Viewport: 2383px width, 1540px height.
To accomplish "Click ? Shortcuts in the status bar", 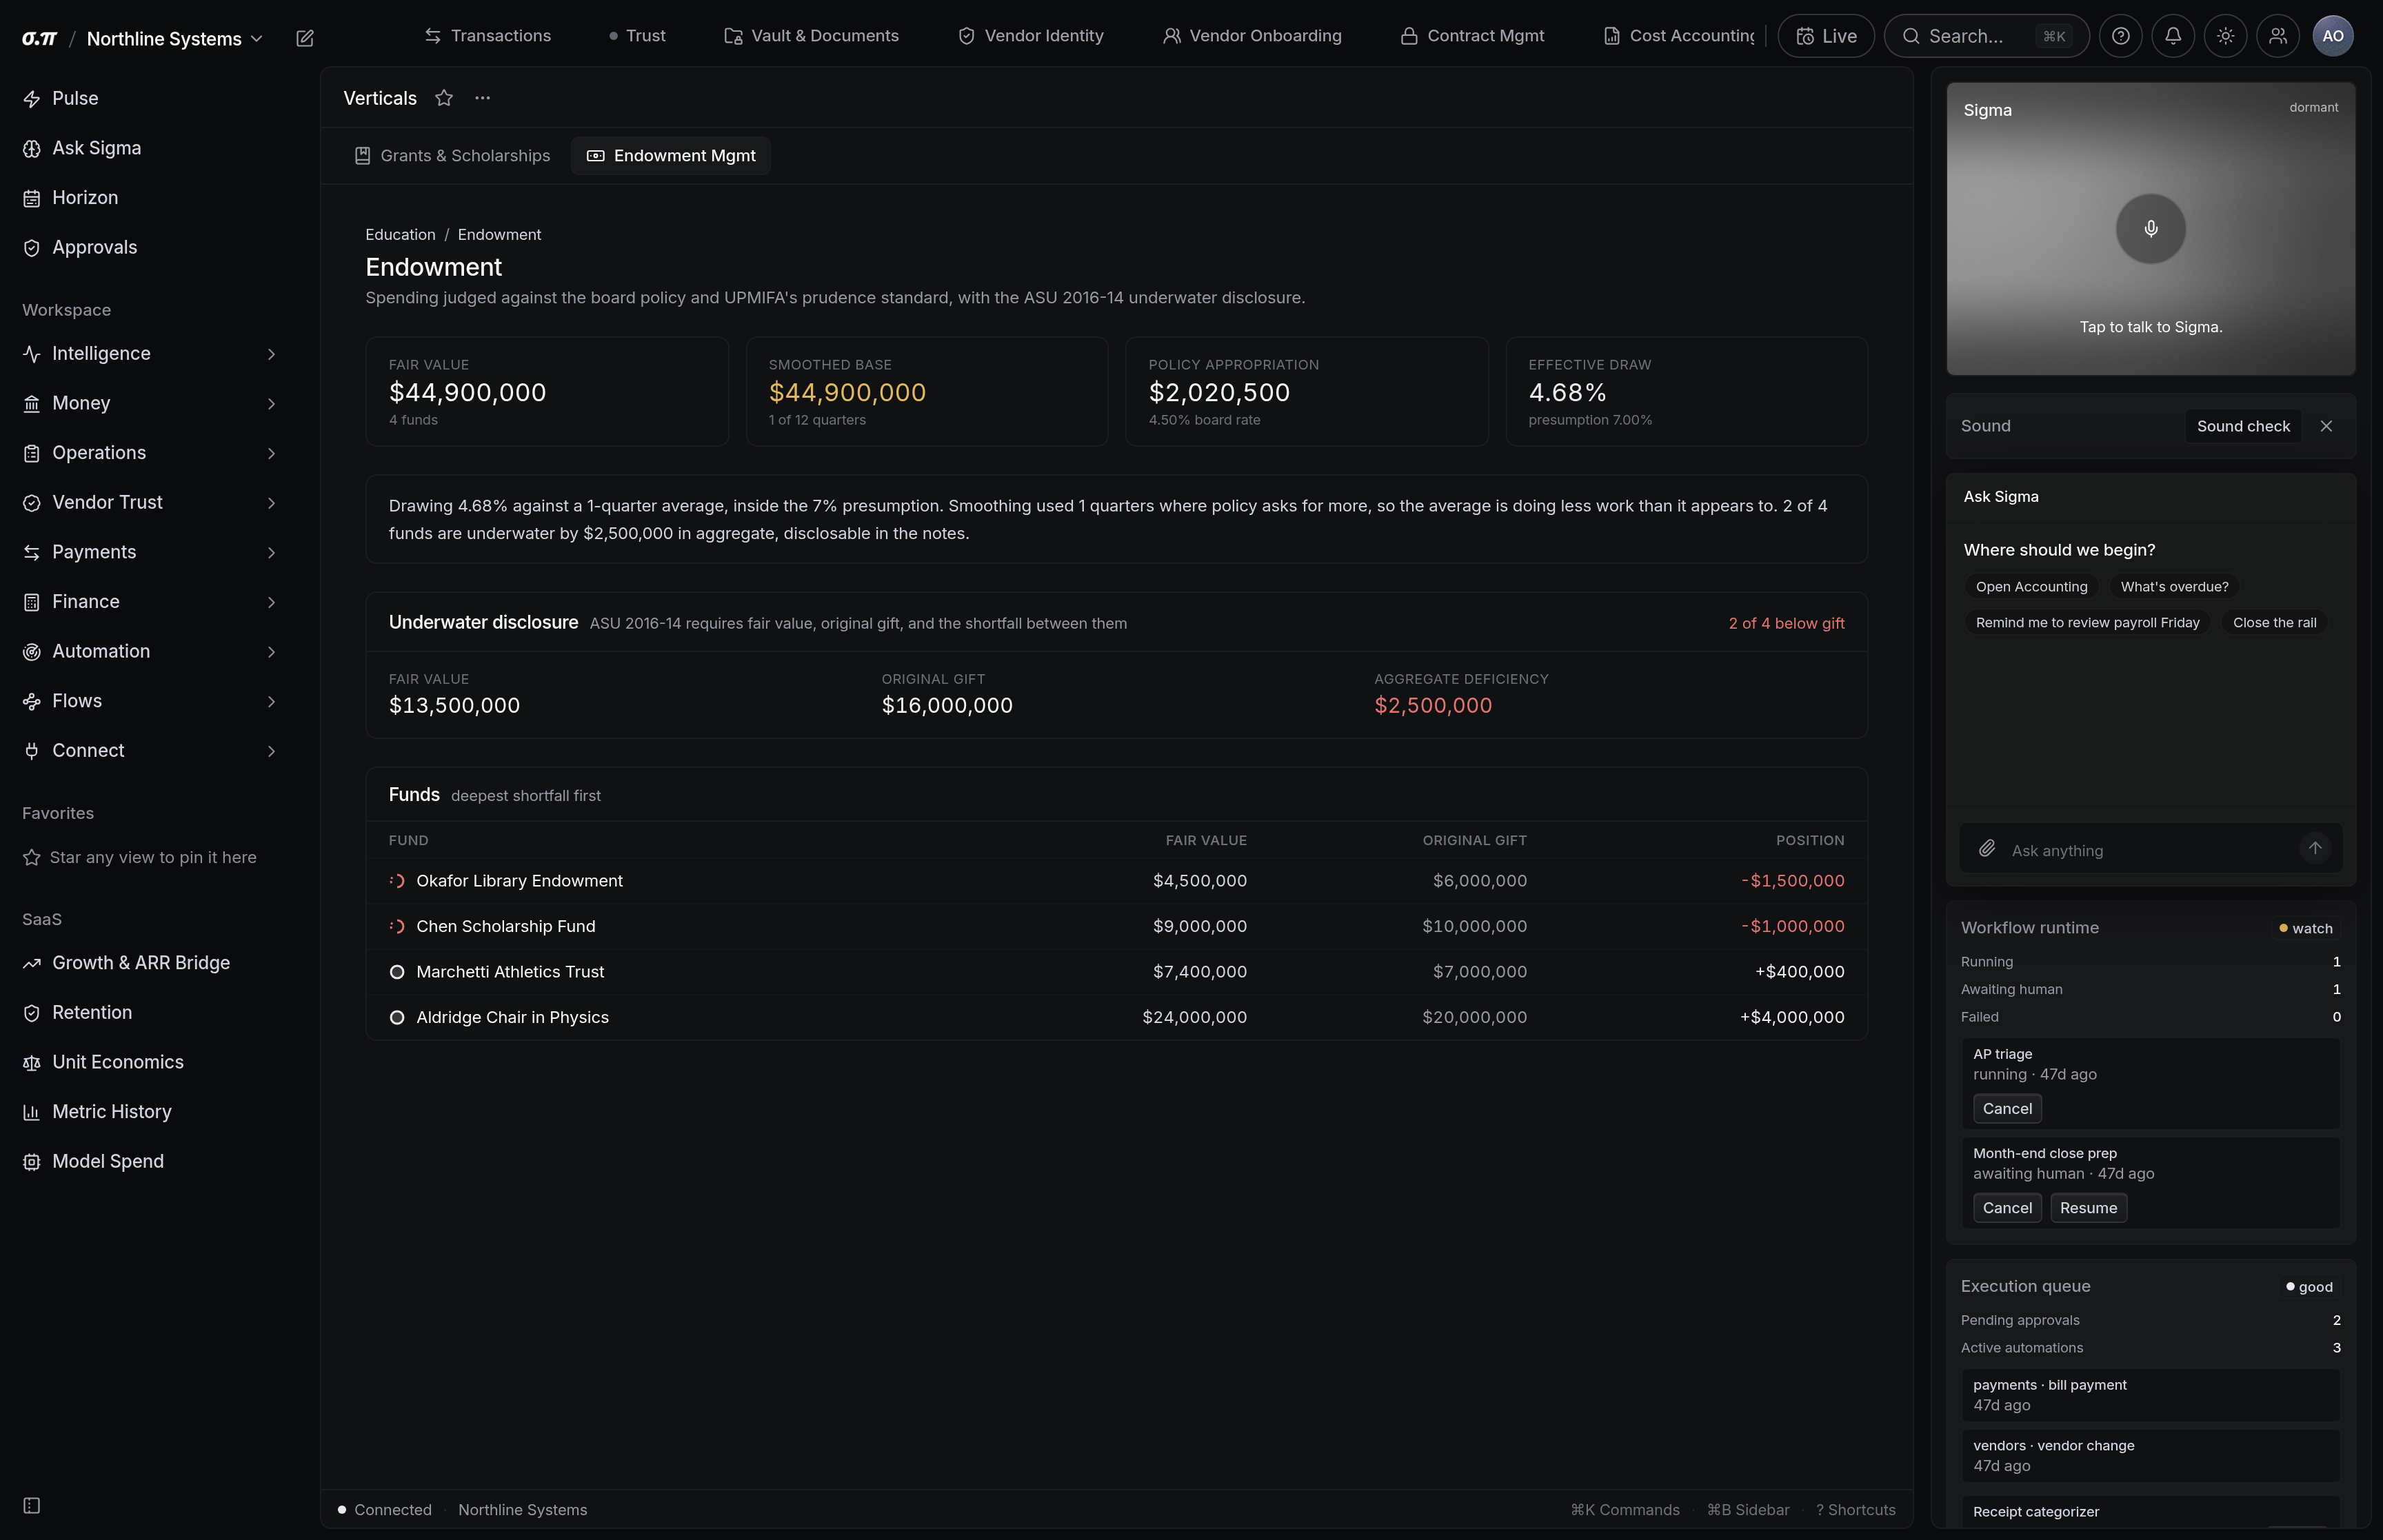I will coord(1855,1510).
